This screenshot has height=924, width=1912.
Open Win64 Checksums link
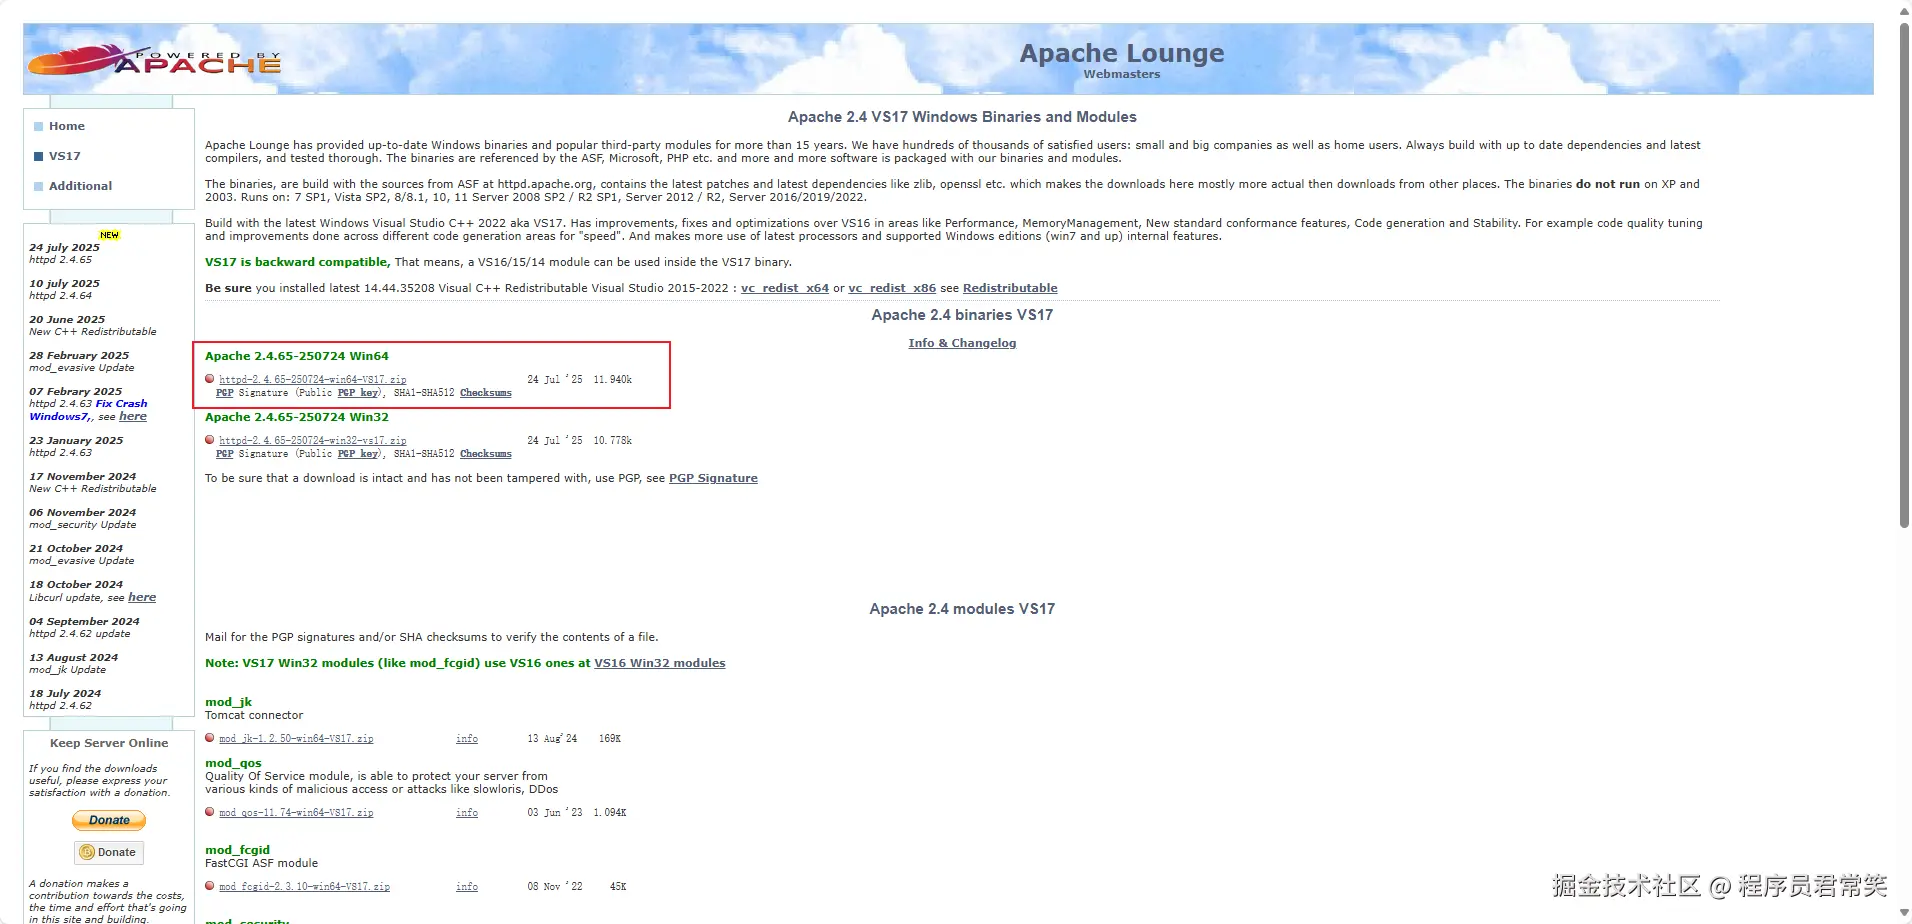(x=486, y=393)
